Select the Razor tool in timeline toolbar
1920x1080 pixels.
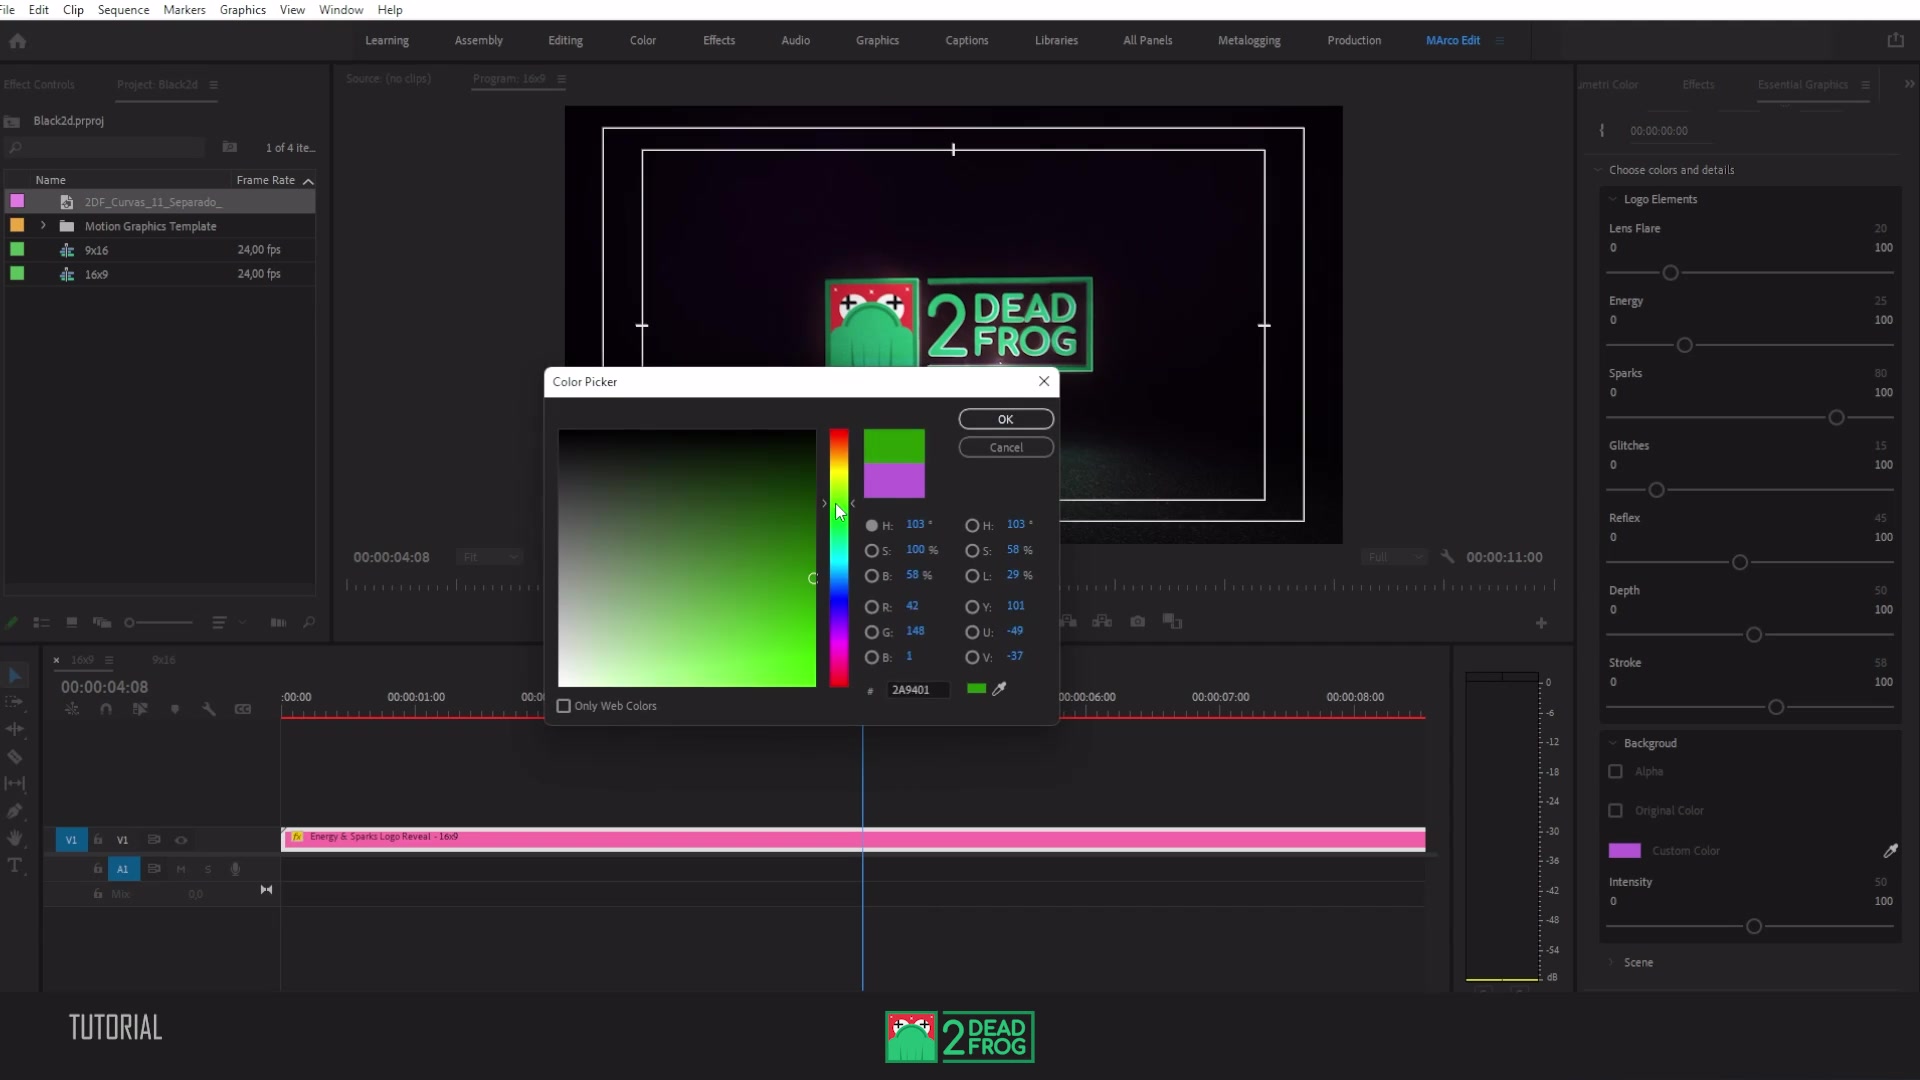click(15, 757)
